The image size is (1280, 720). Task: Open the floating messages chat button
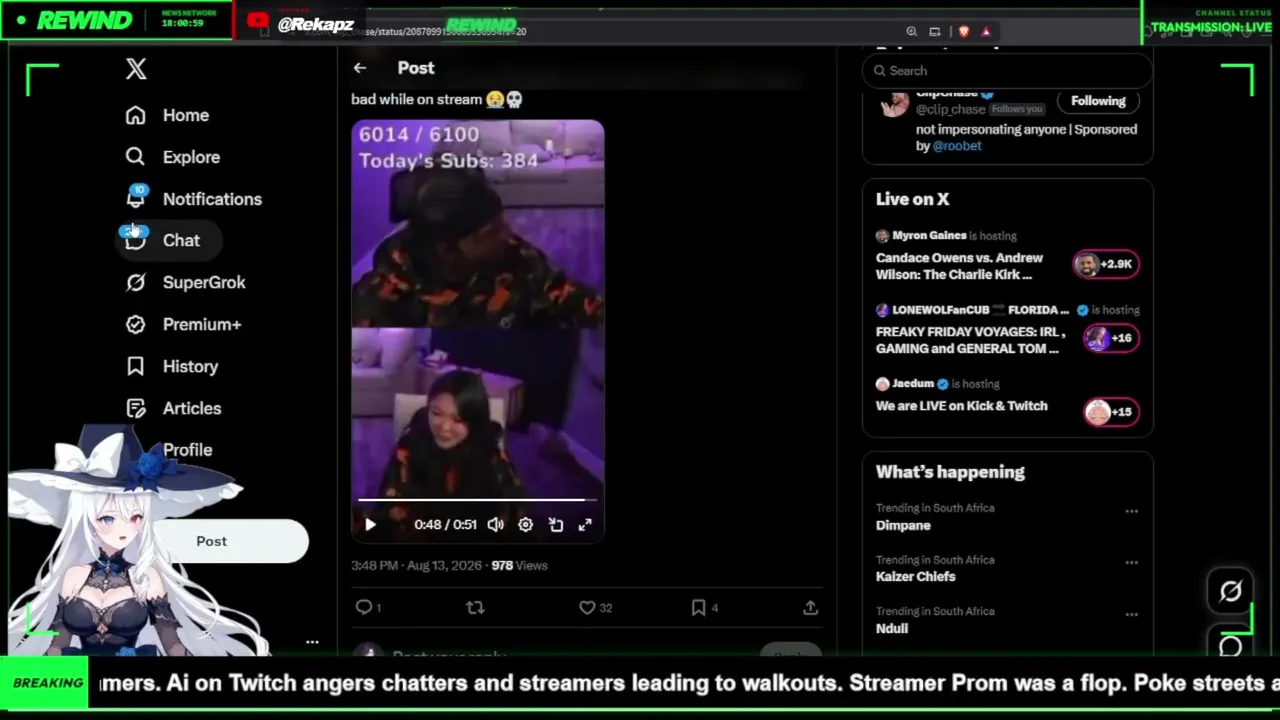point(1230,646)
